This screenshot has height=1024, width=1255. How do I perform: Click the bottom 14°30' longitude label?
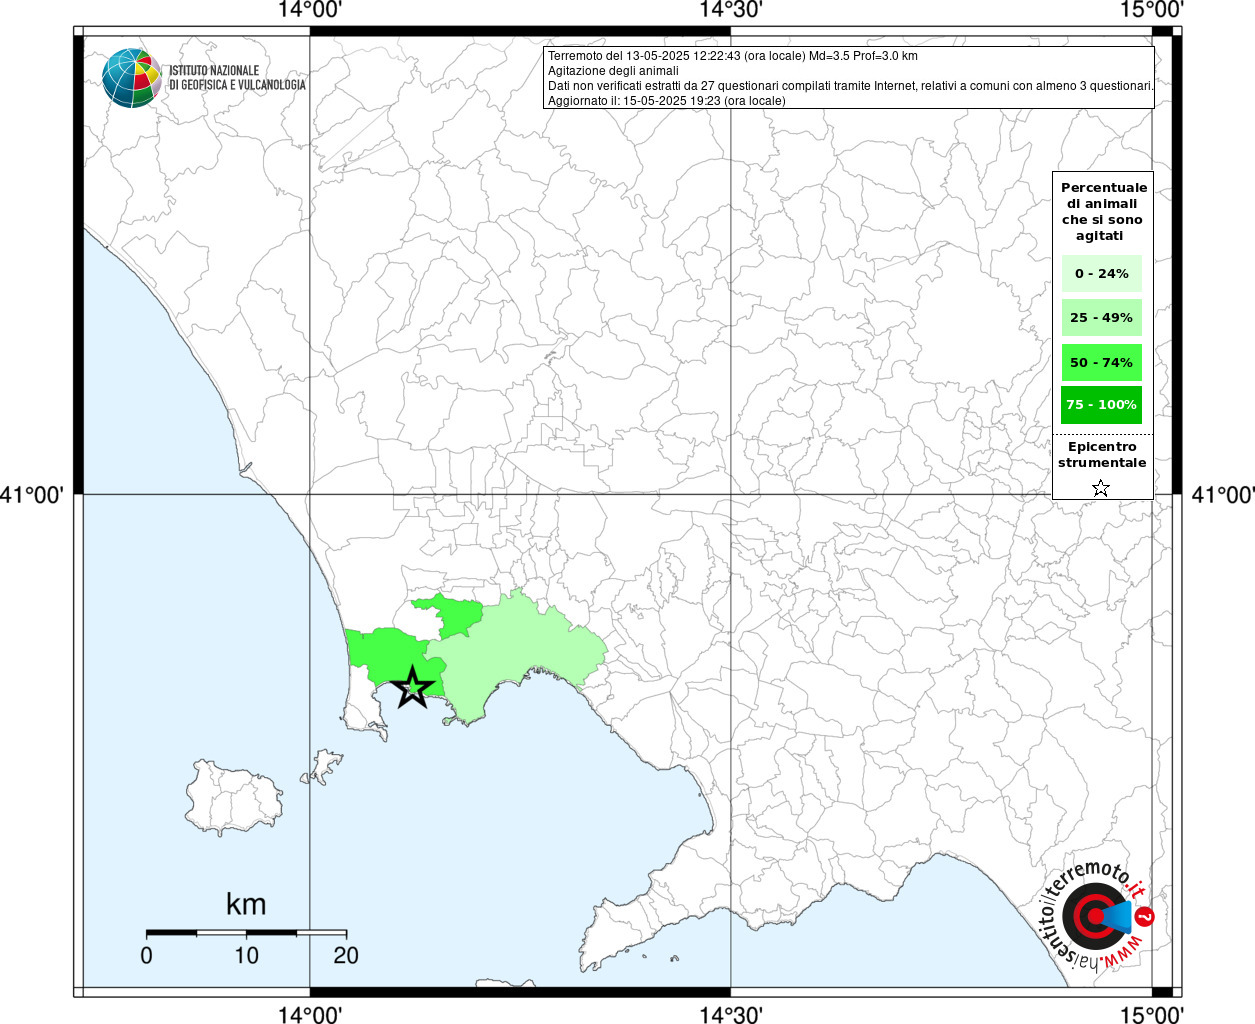(731, 1014)
